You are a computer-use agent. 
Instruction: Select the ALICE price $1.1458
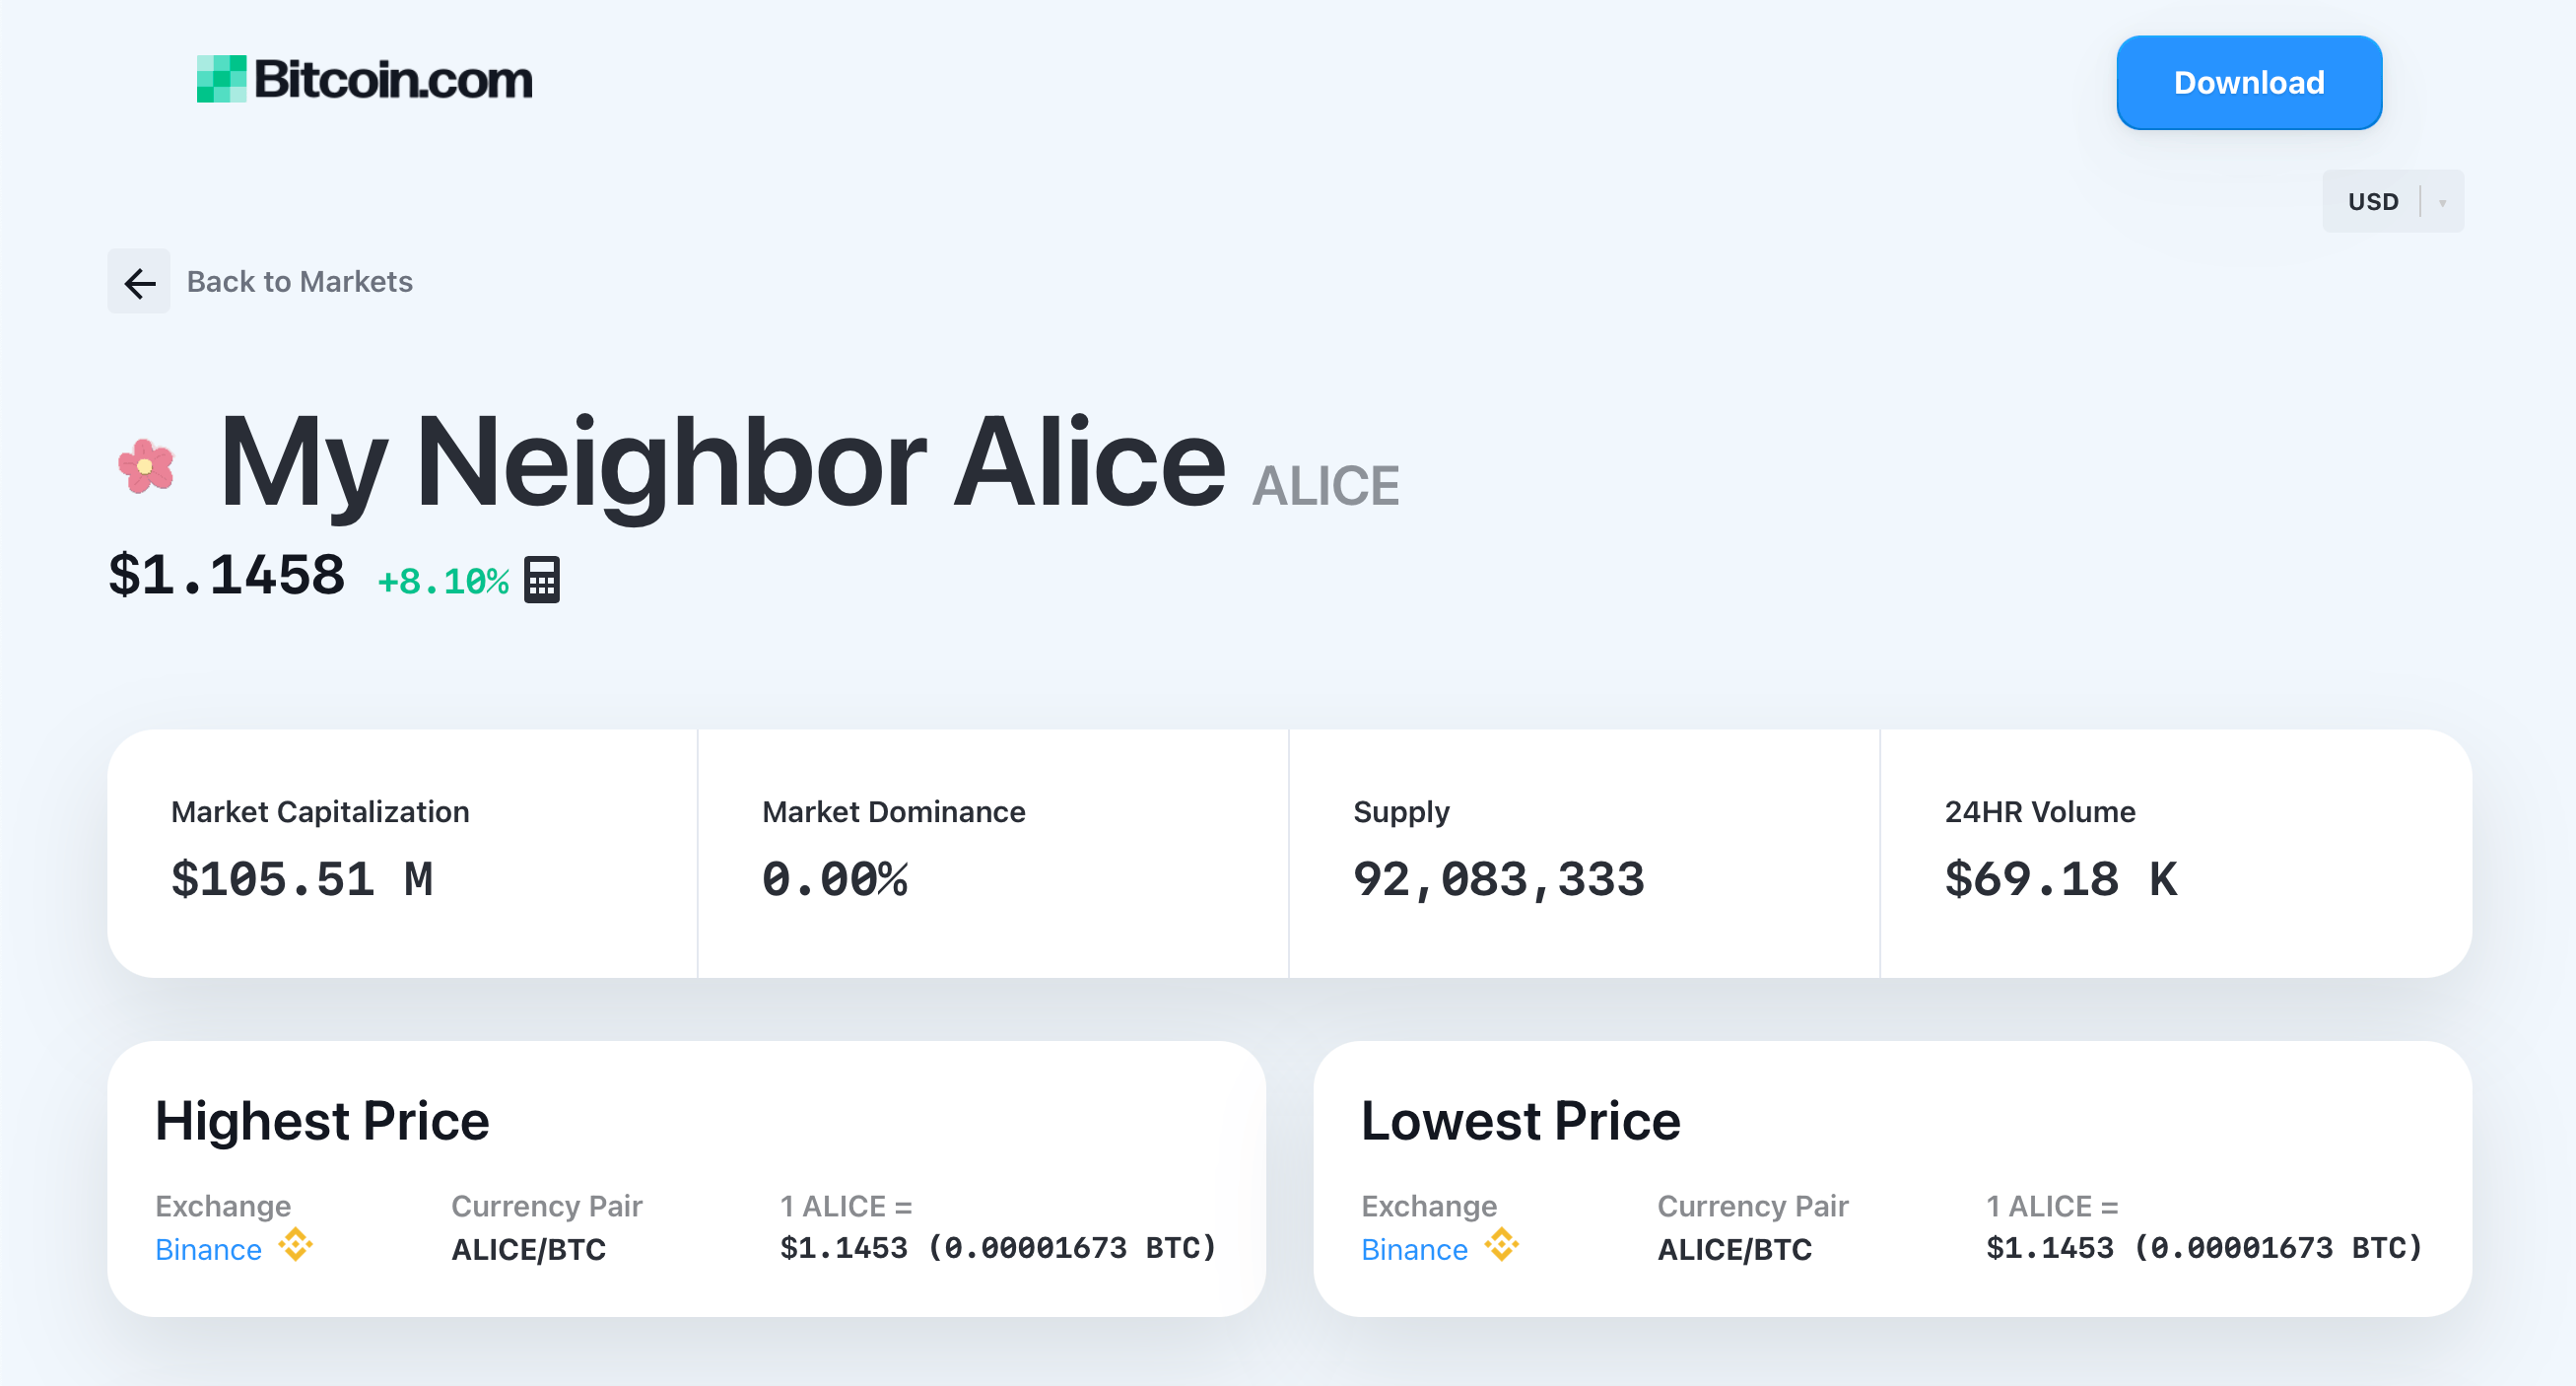click(x=226, y=575)
